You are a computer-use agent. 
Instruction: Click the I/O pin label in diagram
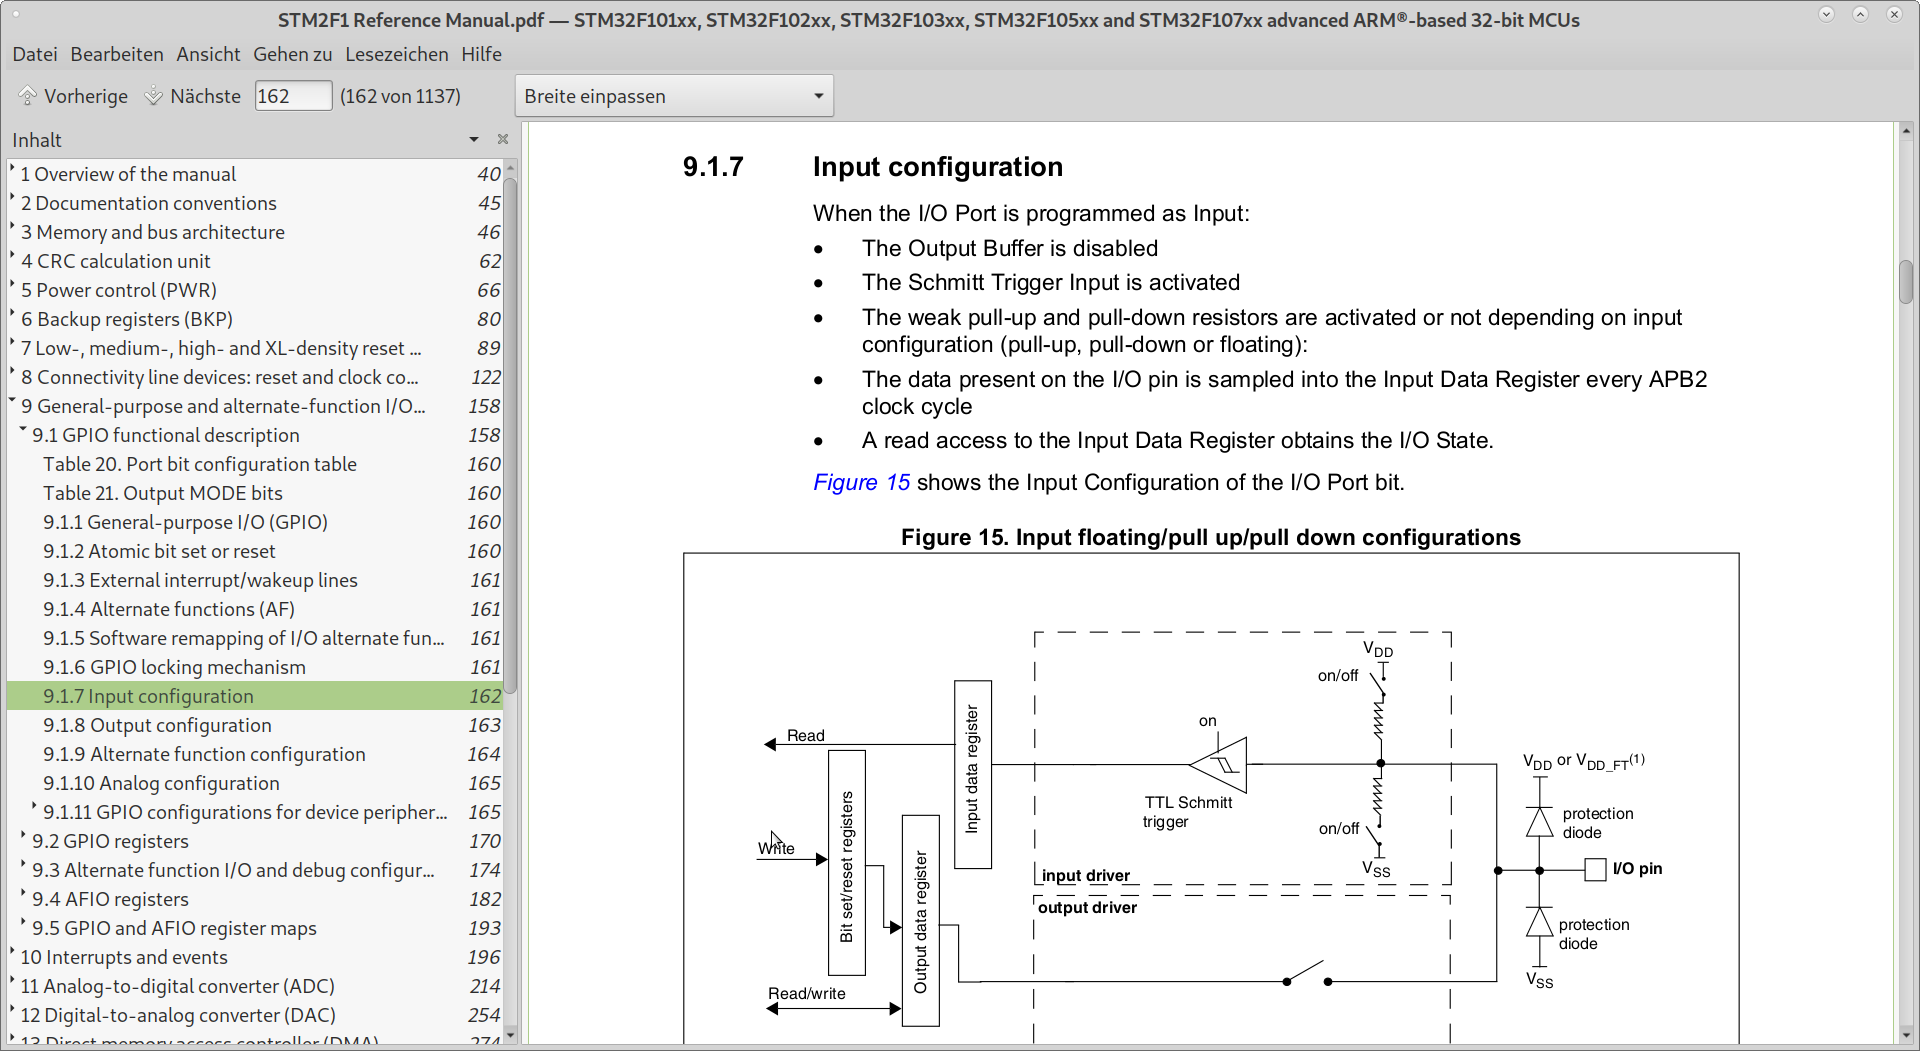pyautogui.click(x=1637, y=868)
